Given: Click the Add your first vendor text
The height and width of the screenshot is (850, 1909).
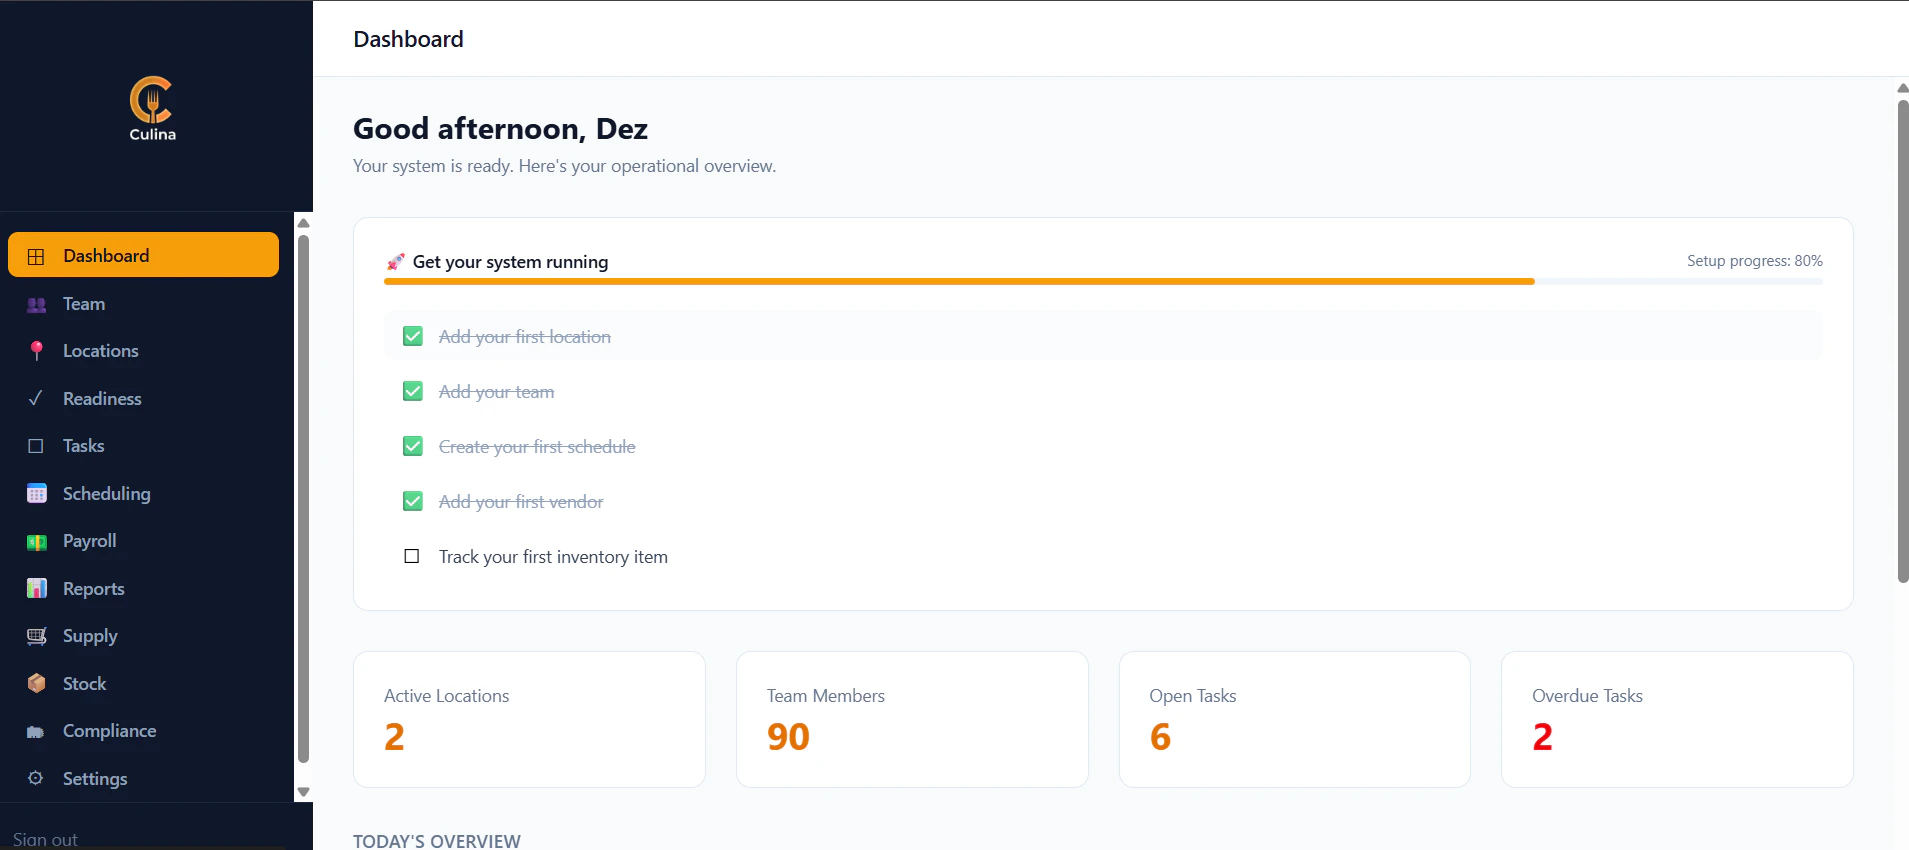Looking at the screenshot, I should coord(521,502).
